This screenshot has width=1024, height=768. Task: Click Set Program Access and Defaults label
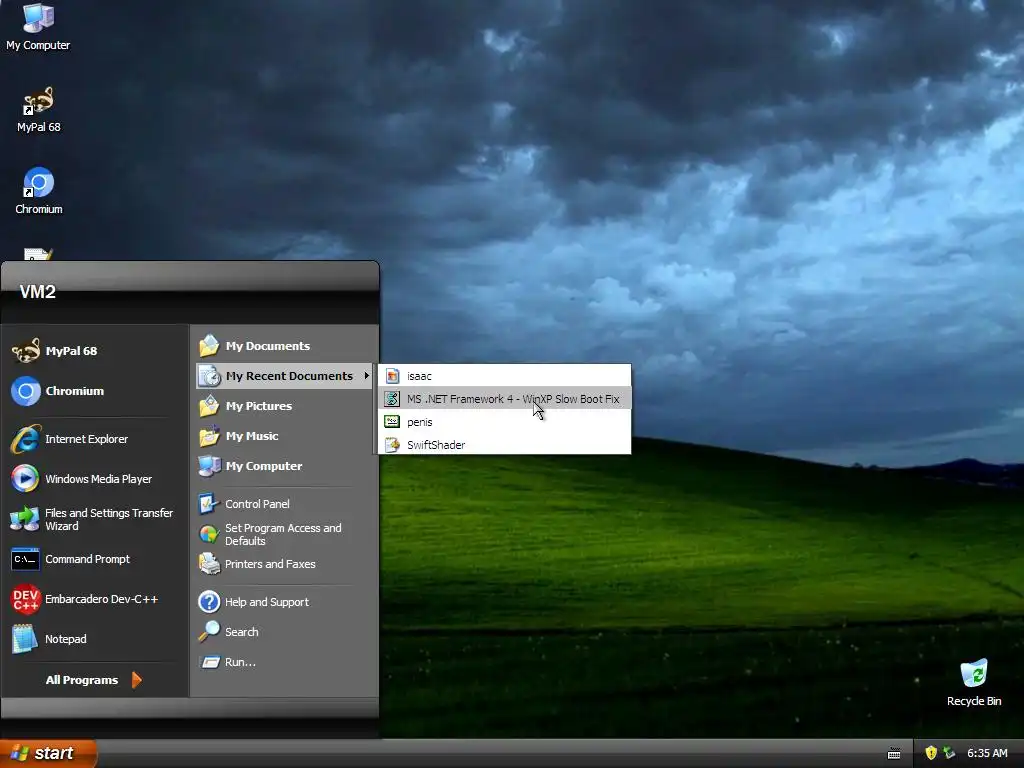pos(283,534)
